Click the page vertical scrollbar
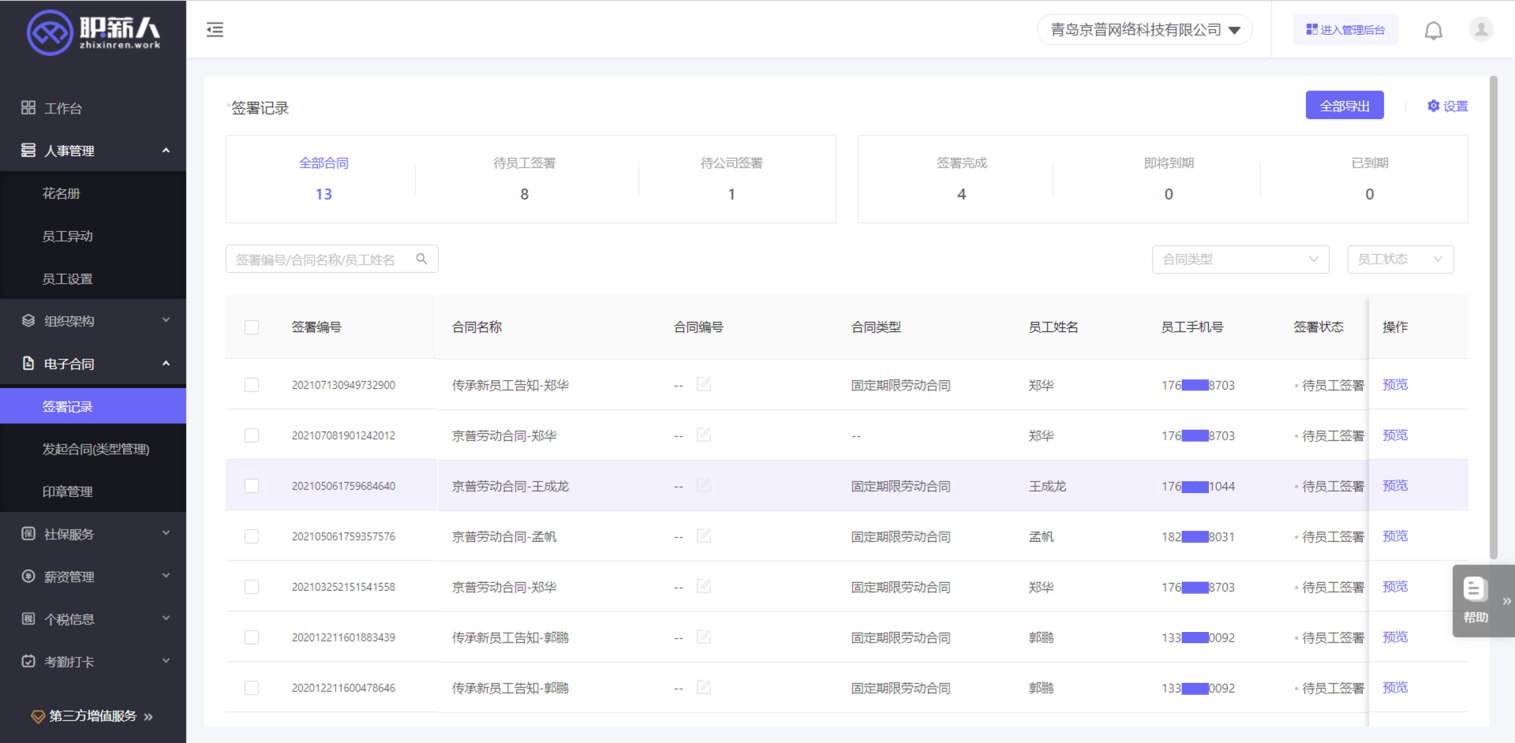Image resolution: width=1515 pixels, height=743 pixels. 1494,318
